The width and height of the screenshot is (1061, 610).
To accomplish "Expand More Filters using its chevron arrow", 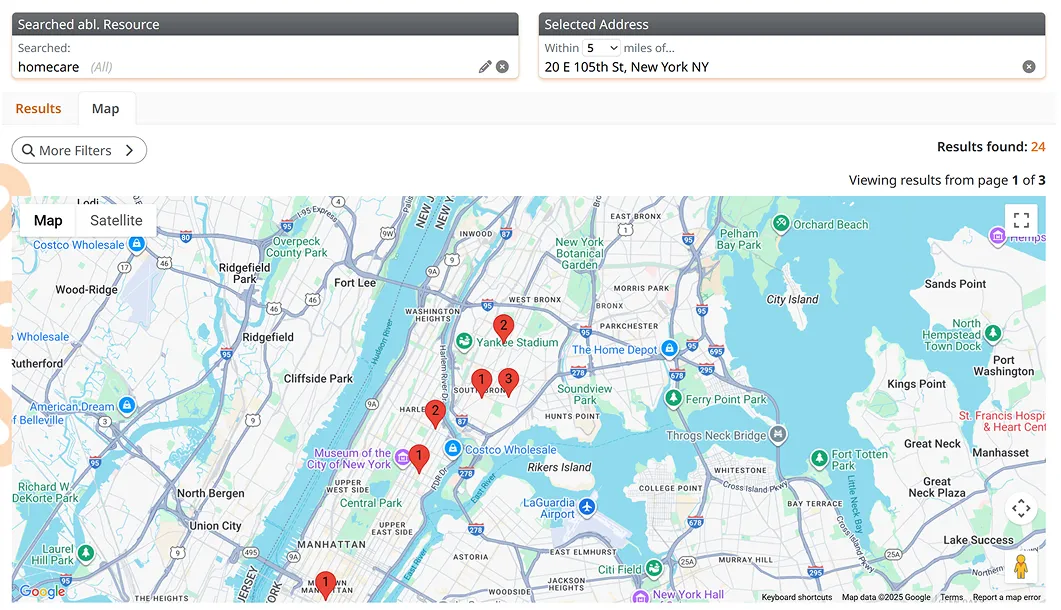I will 129,150.
